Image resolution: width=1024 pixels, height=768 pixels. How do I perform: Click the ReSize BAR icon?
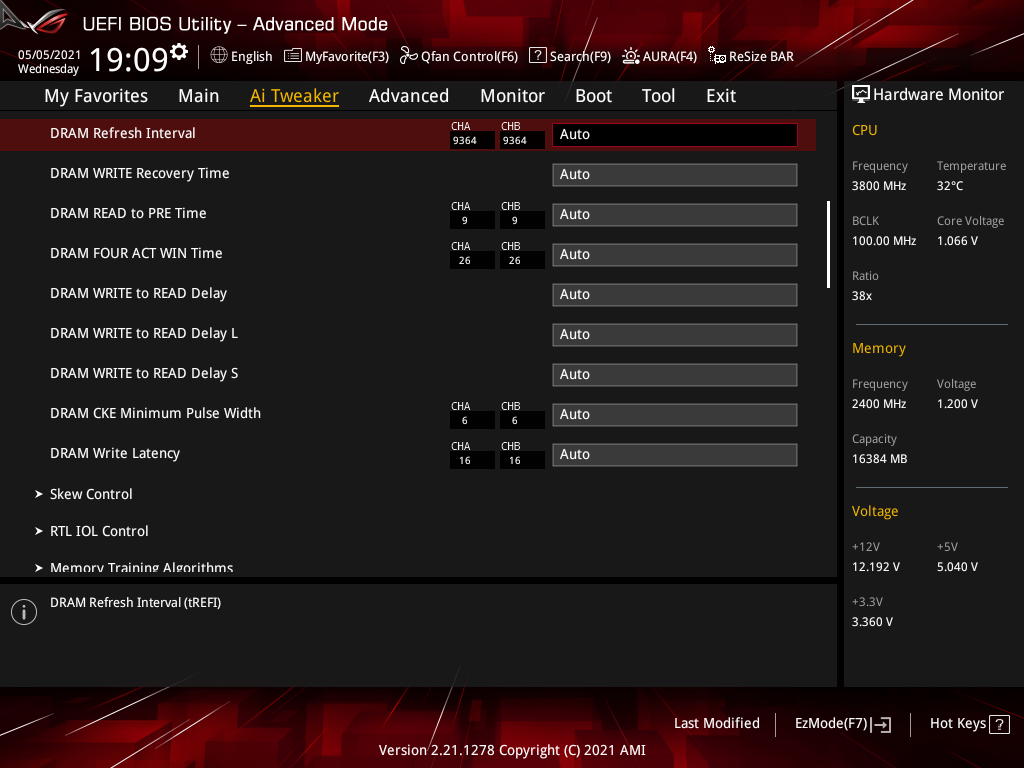(716, 56)
